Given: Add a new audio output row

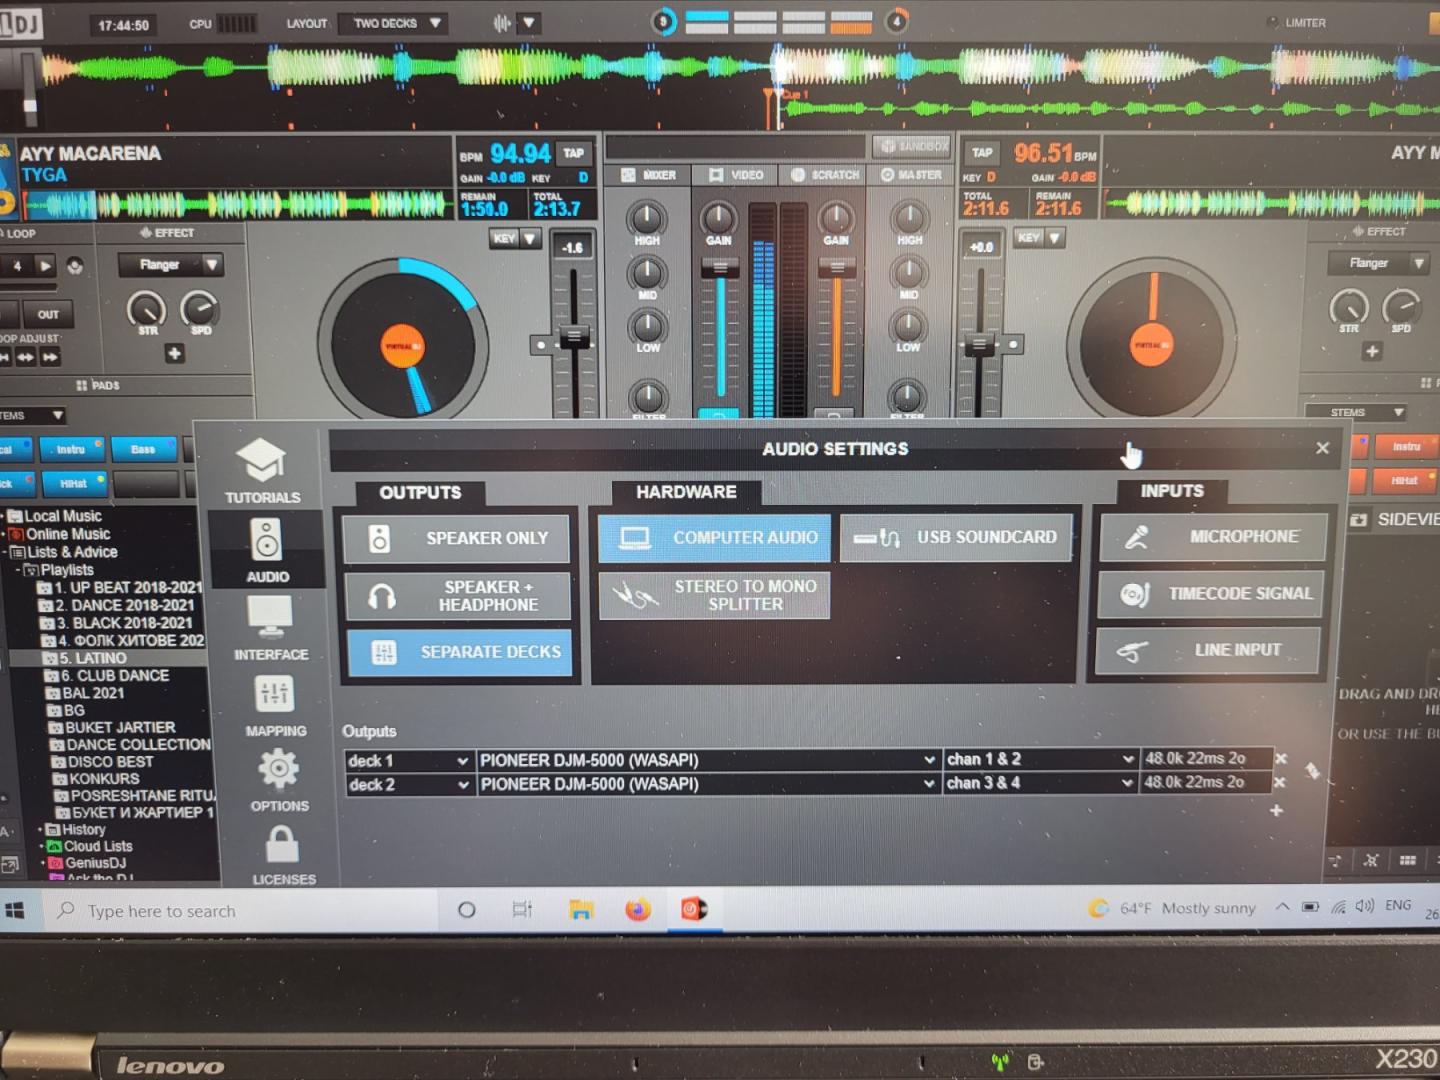Looking at the screenshot, I should (1276, 810).
